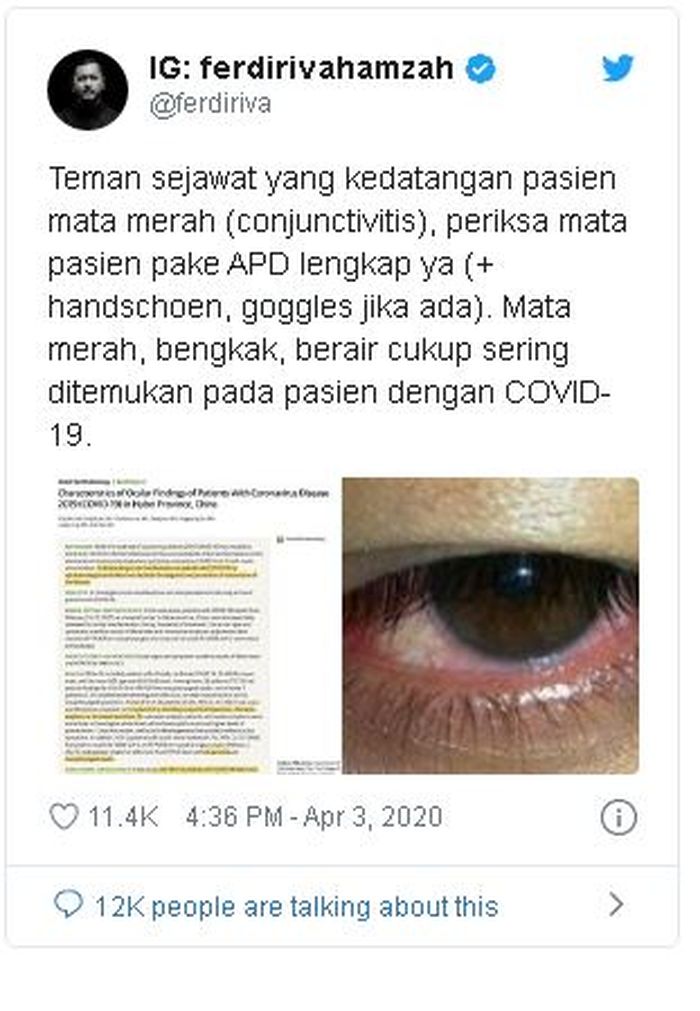Open the tweet info circle icon

tap(618, 817)
